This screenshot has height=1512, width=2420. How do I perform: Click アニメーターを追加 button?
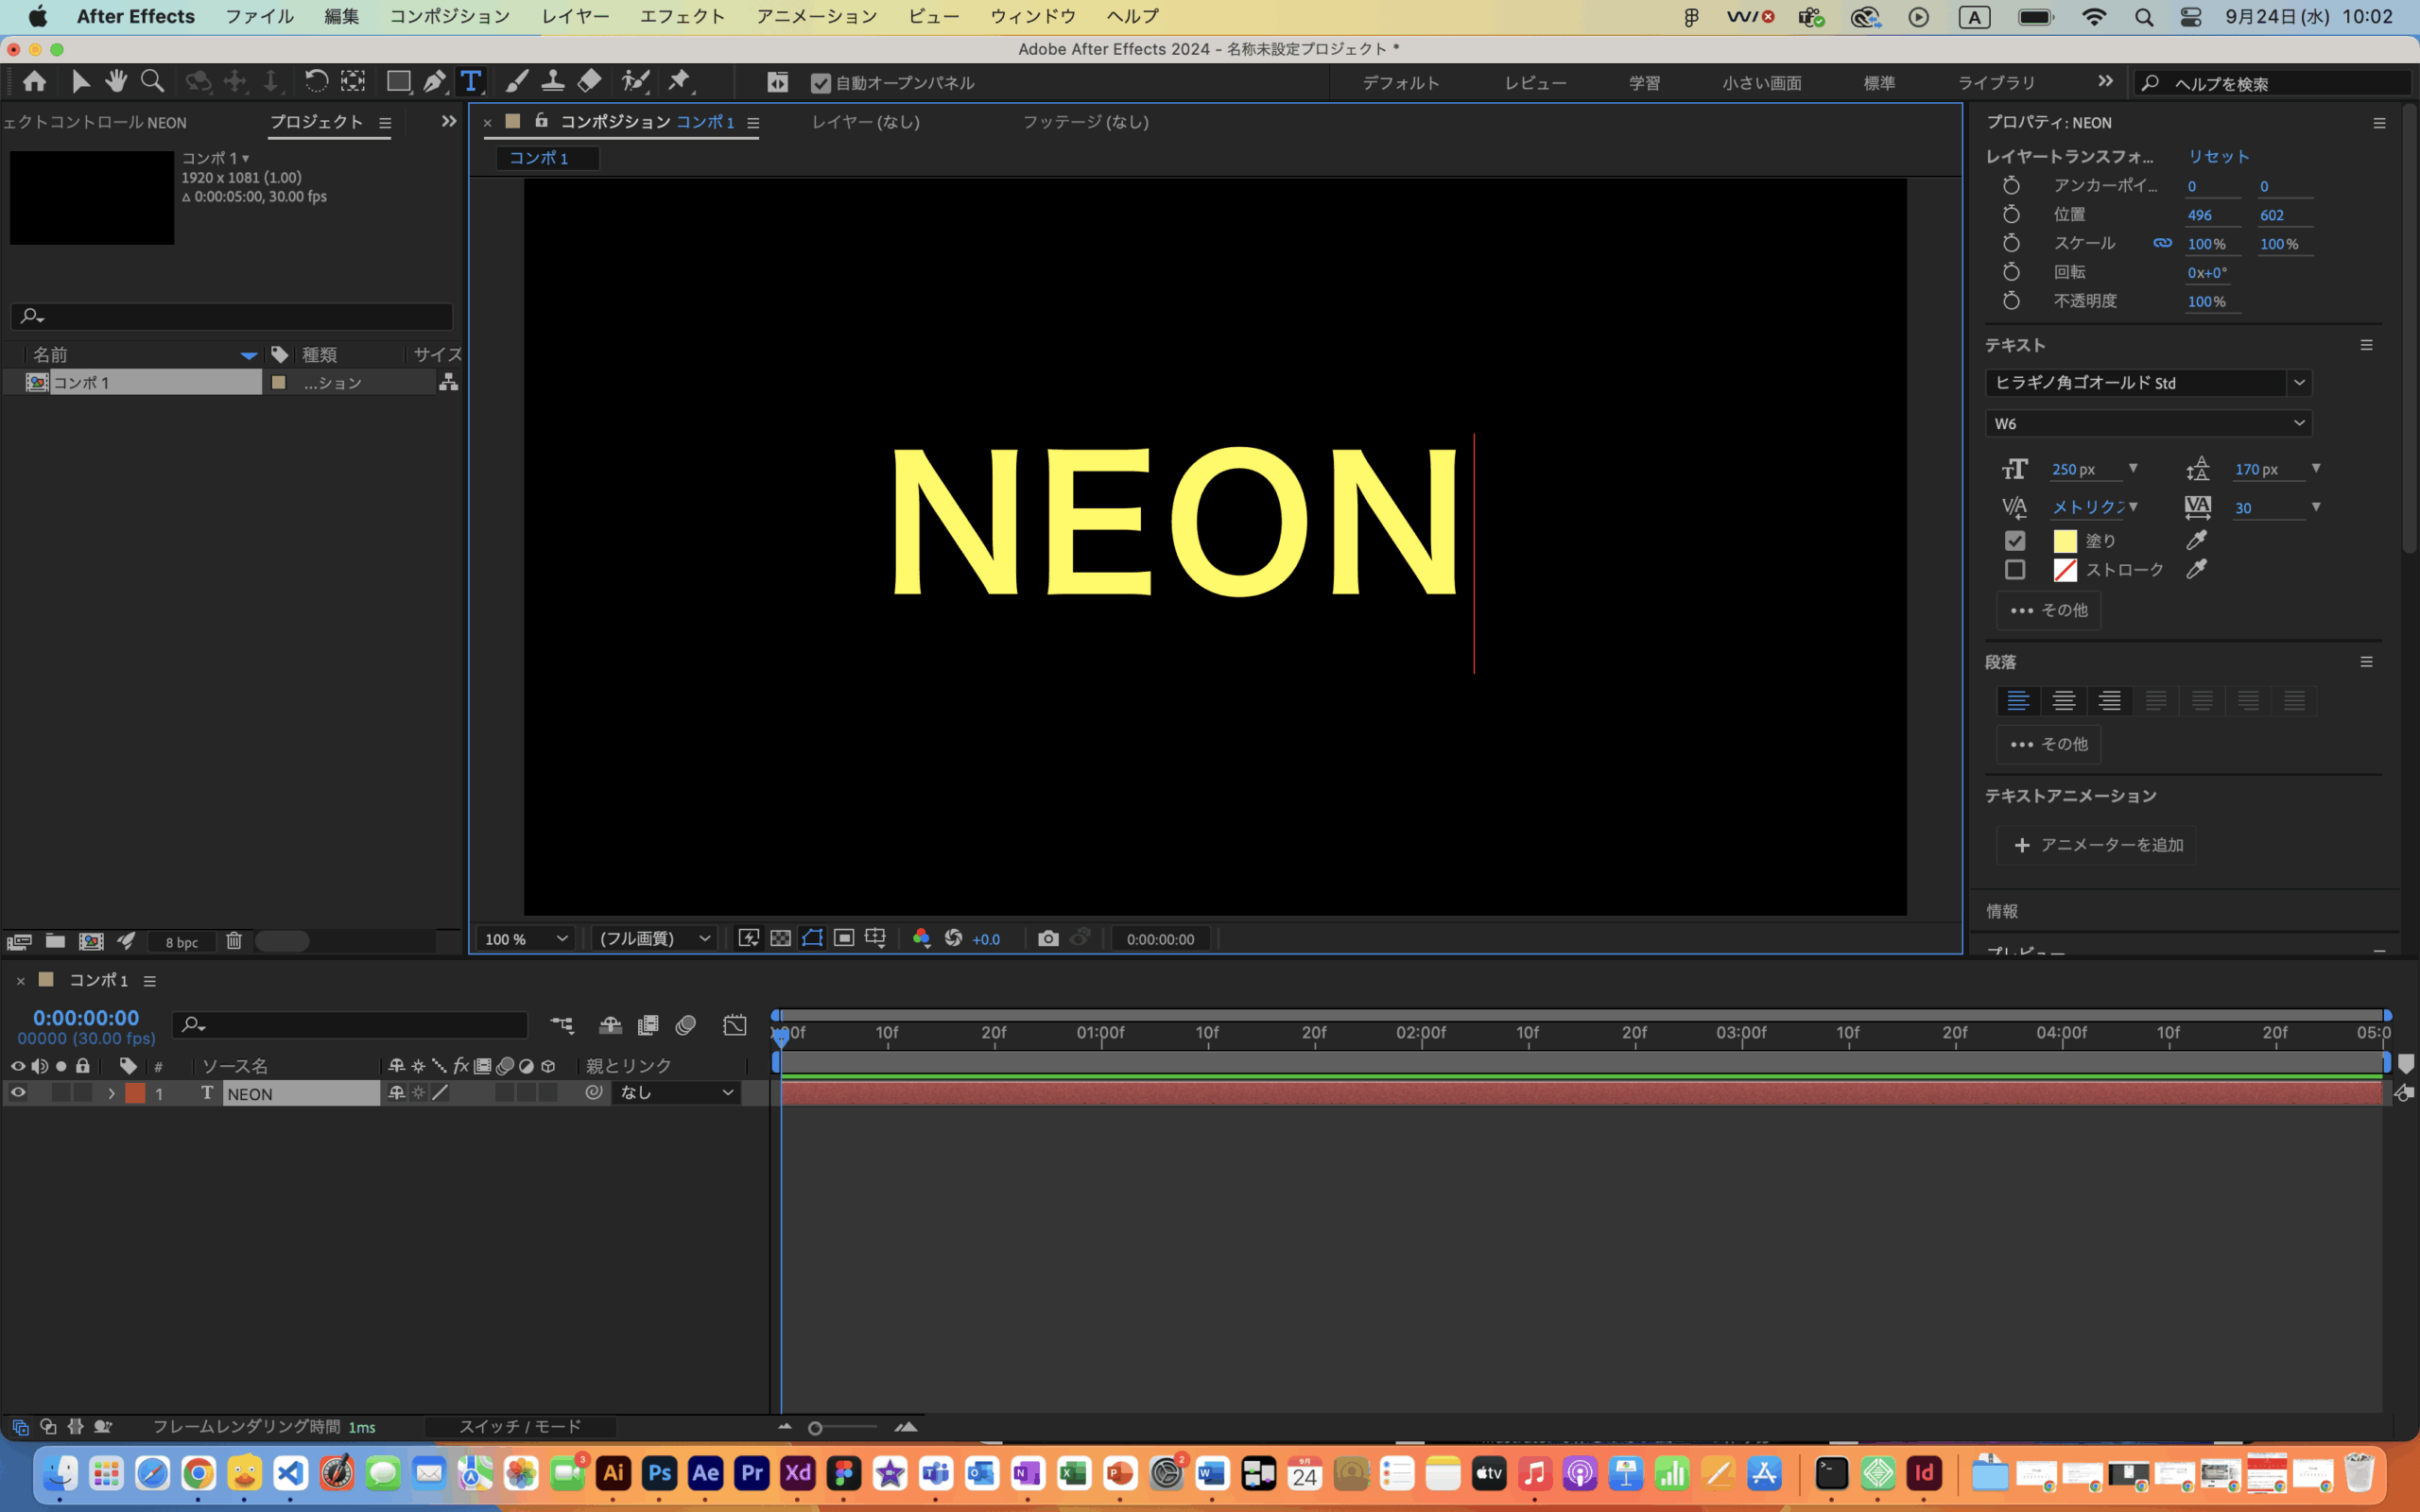pyautogui.click(x=2096, y=845)
